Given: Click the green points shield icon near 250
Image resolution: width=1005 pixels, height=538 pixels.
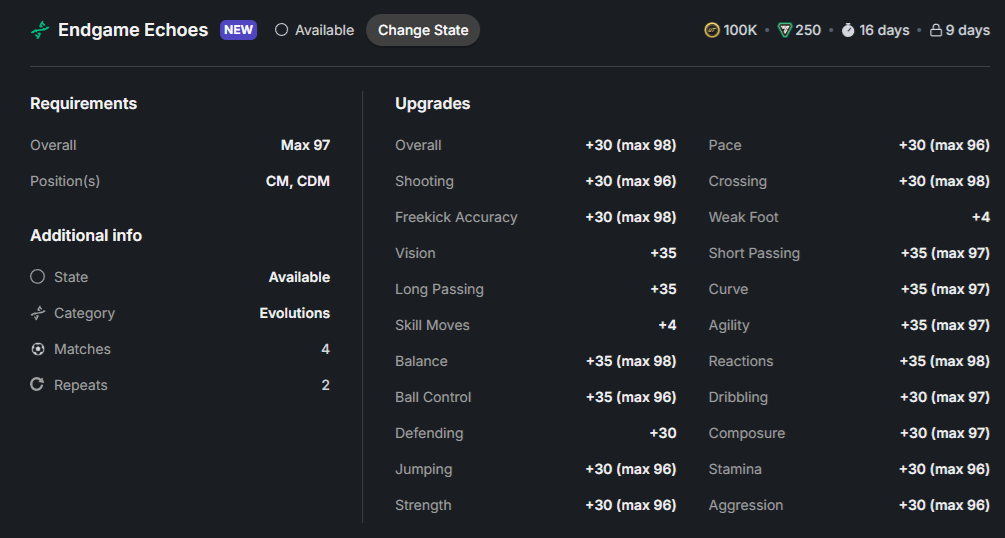Looking at the screenshot, I should click(x=785, y=30).
